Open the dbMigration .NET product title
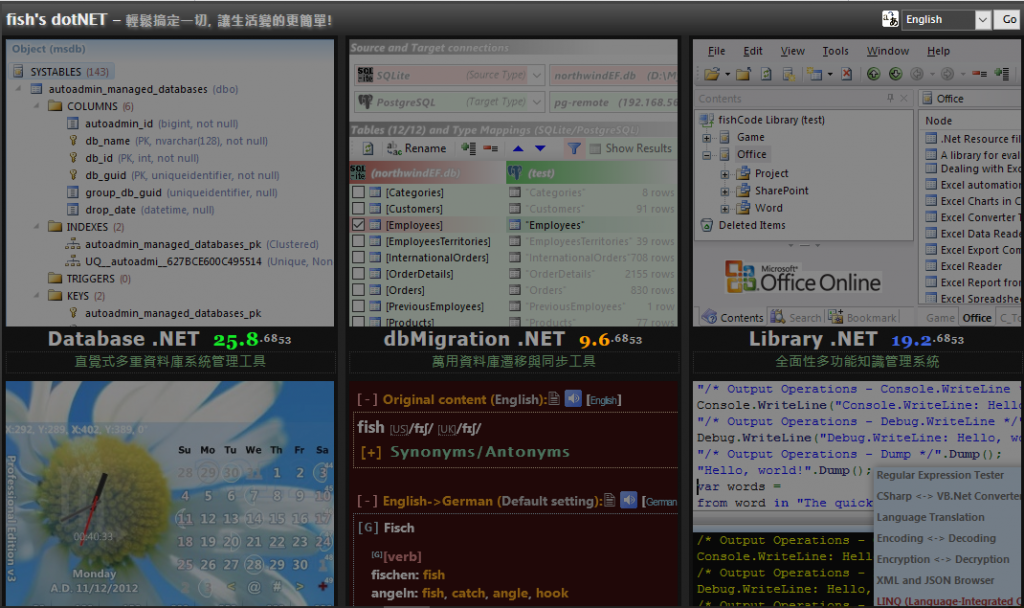Viewport: 1024px width, 608px height. 474,339
